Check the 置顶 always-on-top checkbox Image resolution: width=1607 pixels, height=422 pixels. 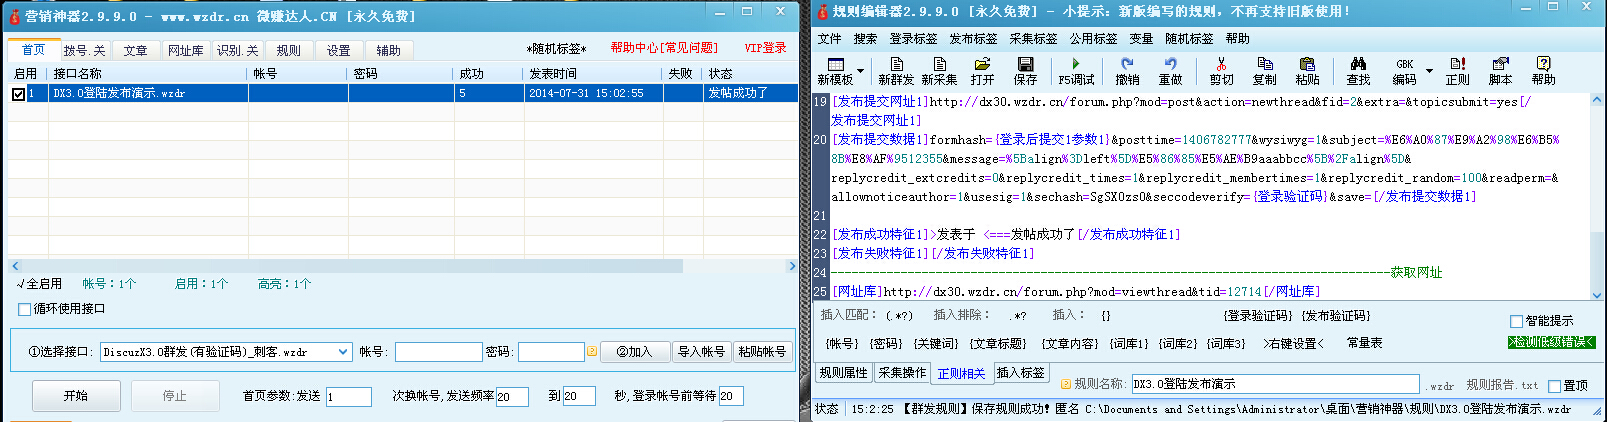[x=1554, y=386]
